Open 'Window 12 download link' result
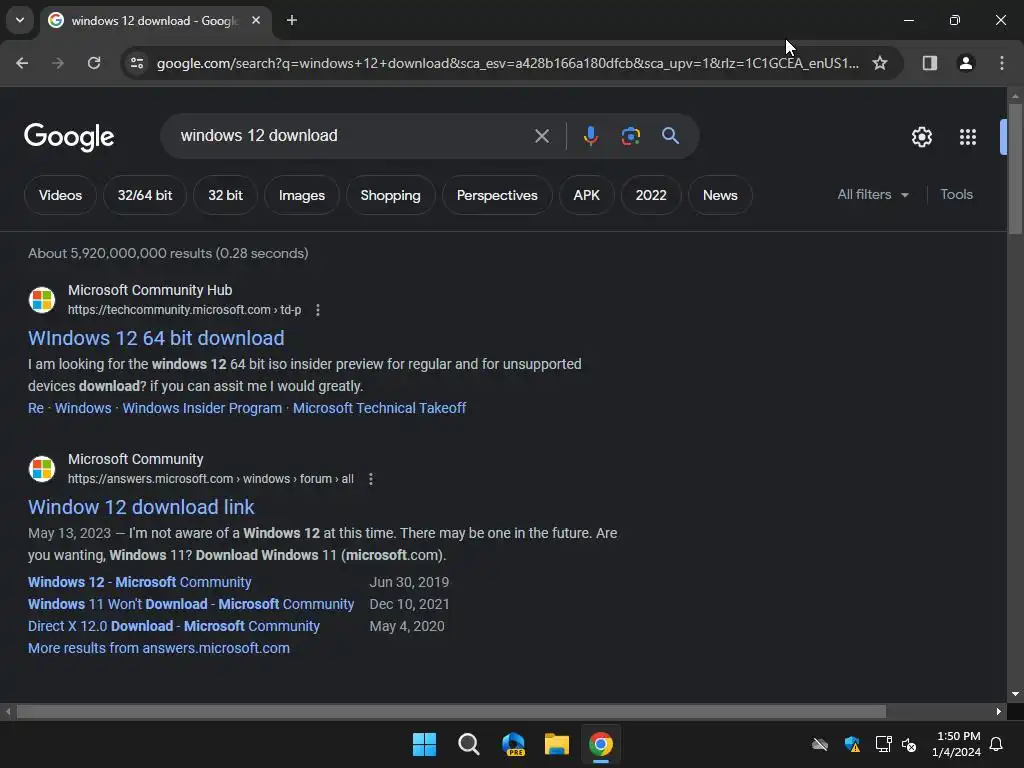Viewport: 1024px width, 768px height. click(141, 507)
